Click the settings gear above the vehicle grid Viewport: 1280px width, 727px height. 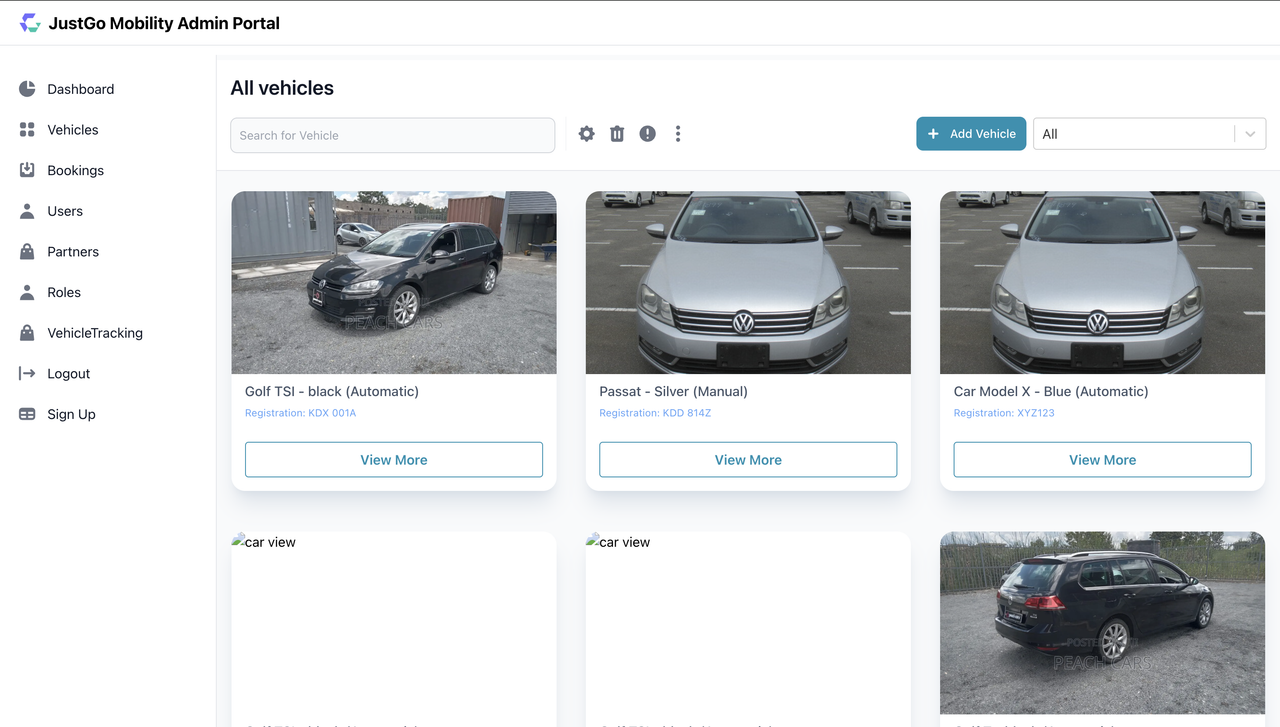586,133
